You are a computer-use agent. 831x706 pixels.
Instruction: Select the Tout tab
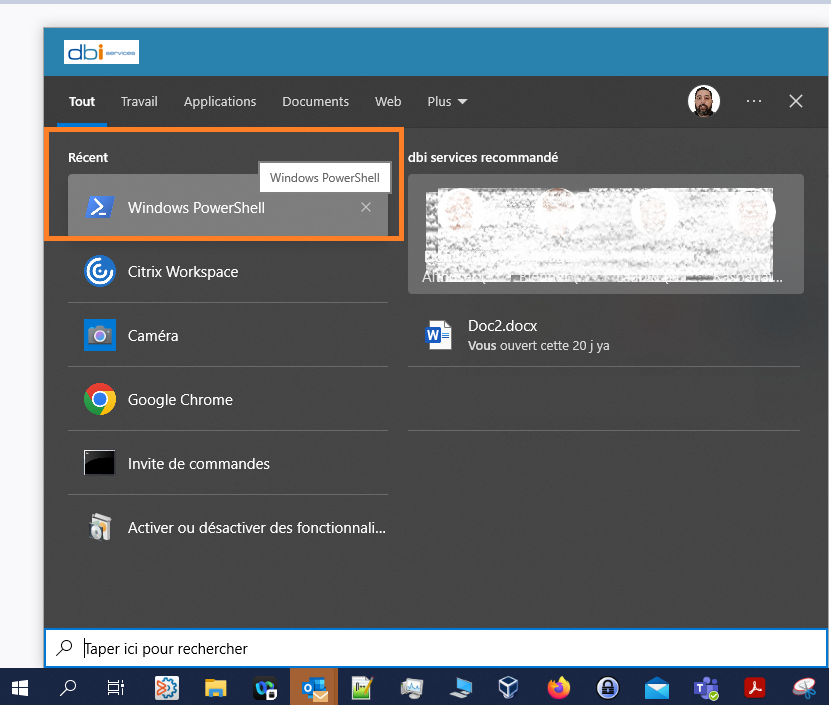(82, 101)
